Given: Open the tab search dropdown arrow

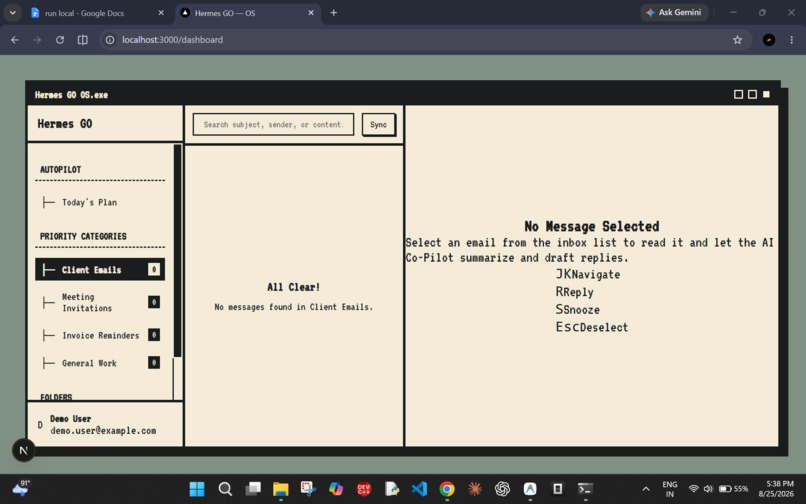Looking at the screenshot, I should tap(12, 13).
